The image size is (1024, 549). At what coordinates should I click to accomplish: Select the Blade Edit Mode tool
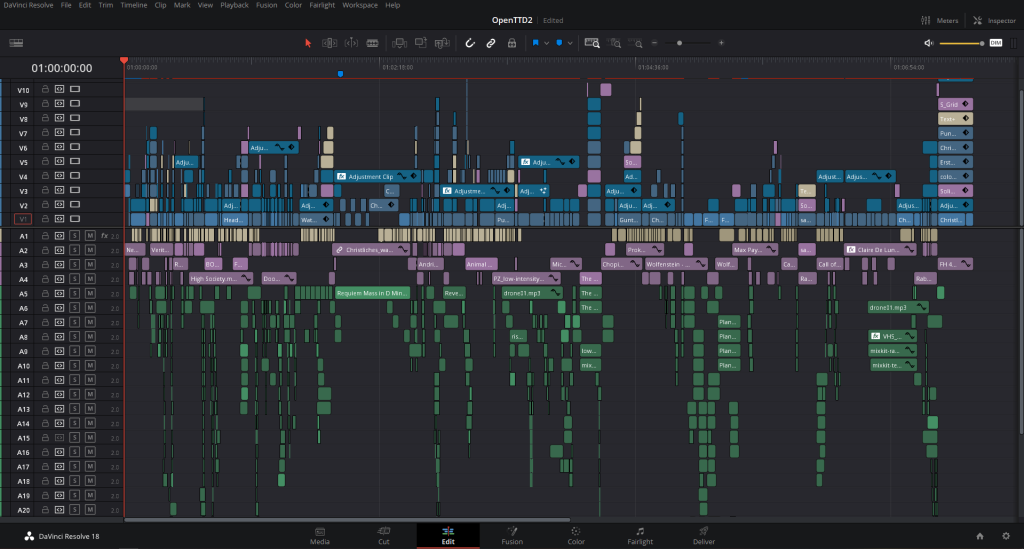(x=372, y=43)
